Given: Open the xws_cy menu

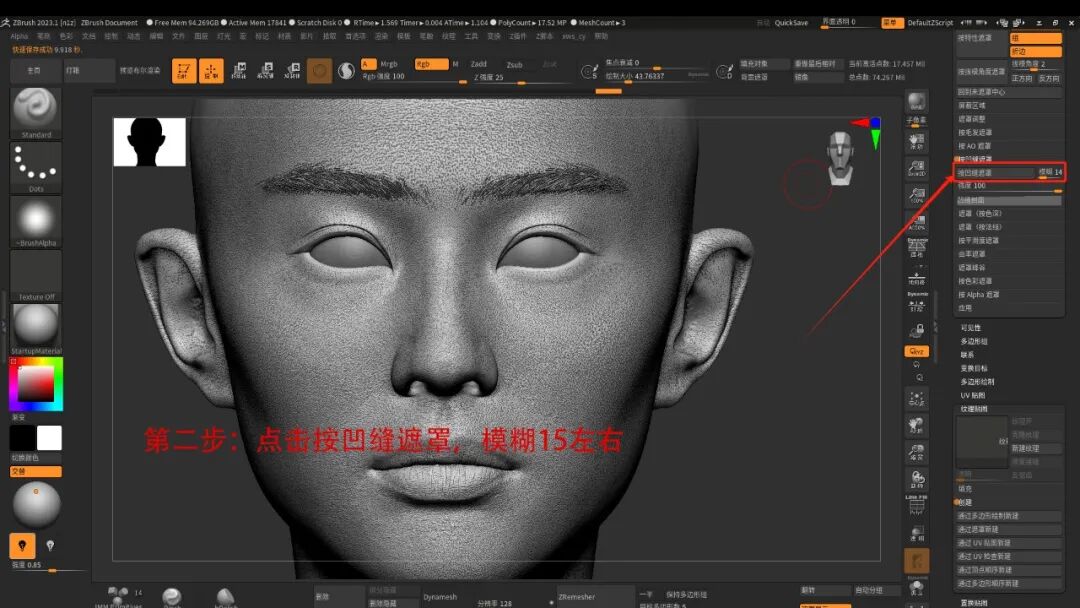Looking at the screenshot, I should tap(573, 36).
